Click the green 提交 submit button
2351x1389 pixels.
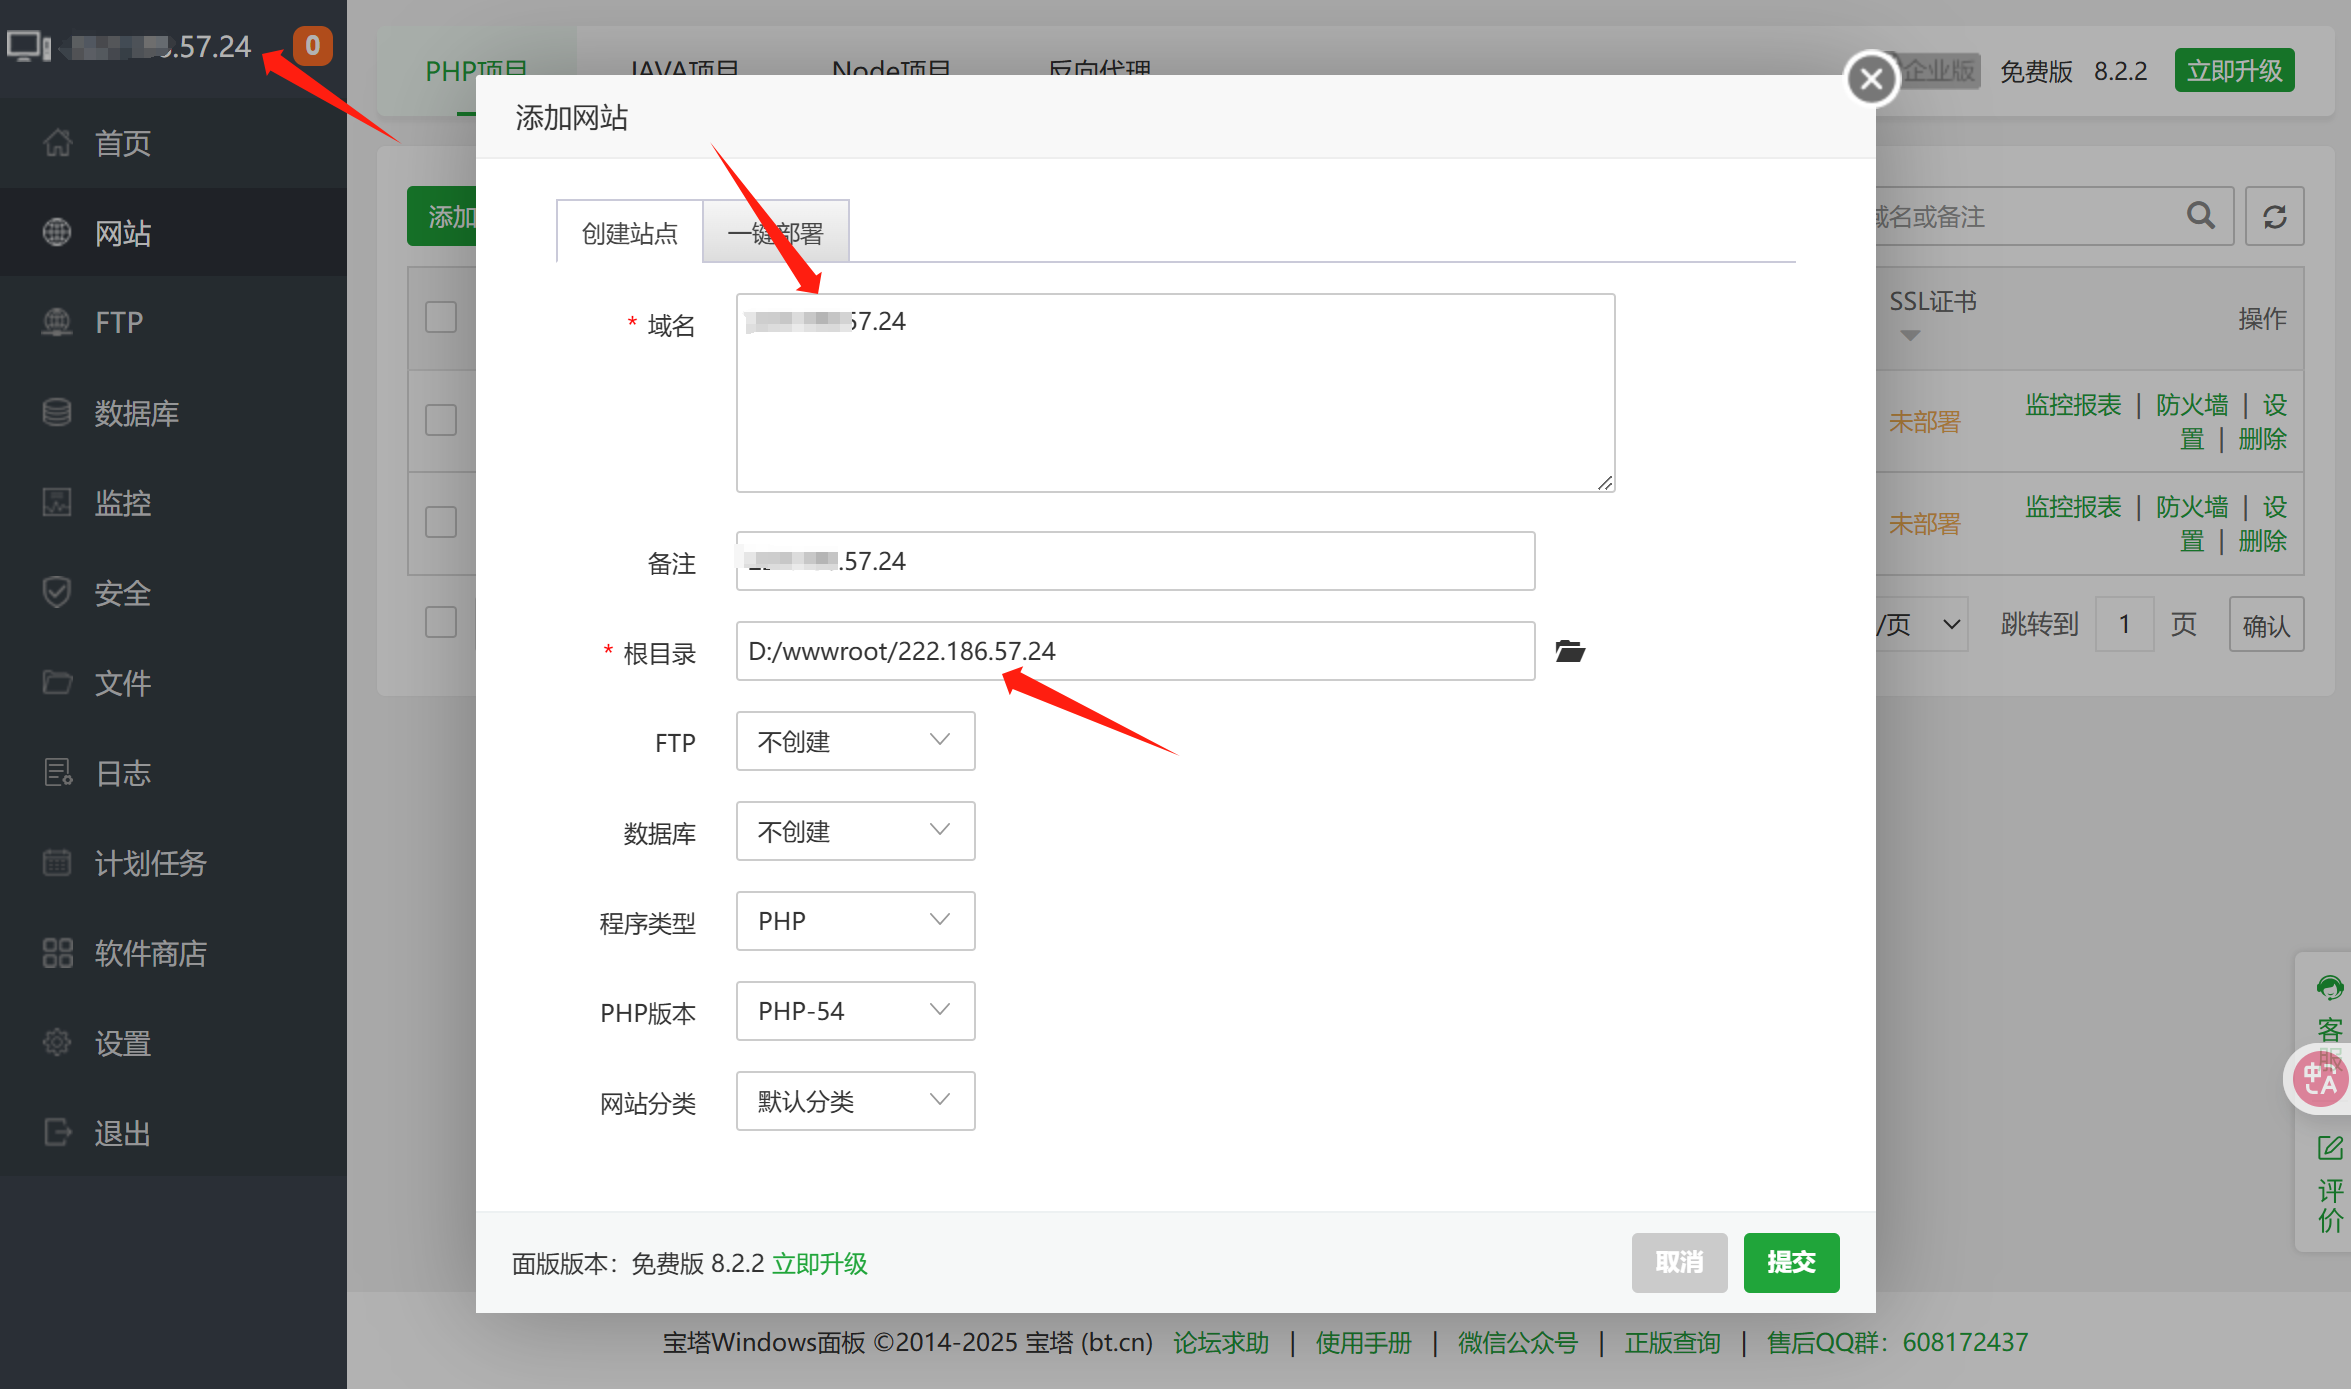coord(1791,1262)
